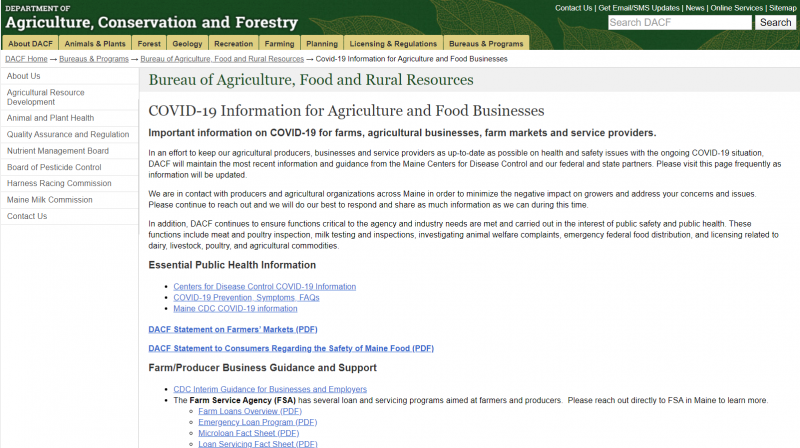Open Microloan Fact Sheet PDF link
800x448 pixels.
point(248,433)
